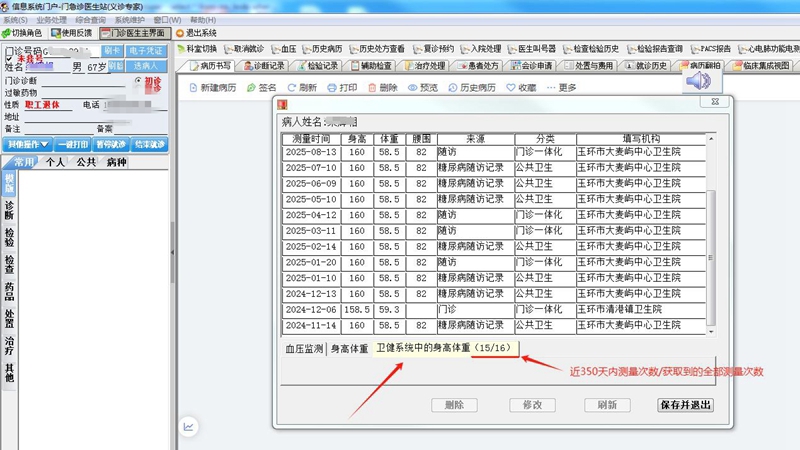Screen dimensions: 800x450
Task: Click 收藏 favorite heart icon
Action: [x=511, y=88]
